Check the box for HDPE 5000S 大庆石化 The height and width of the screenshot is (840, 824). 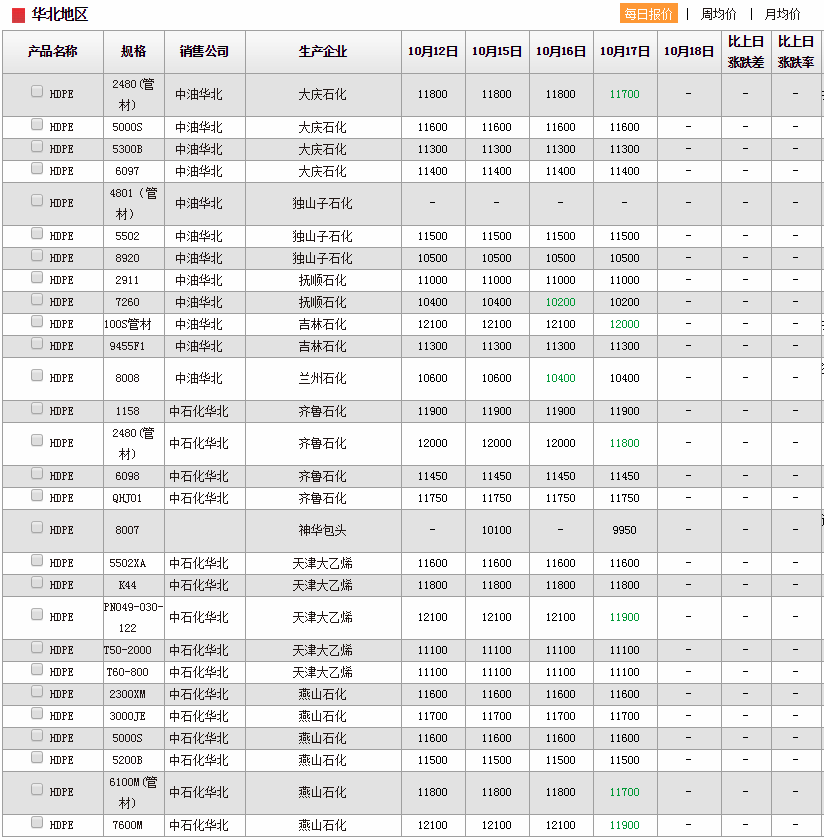click(36, 124)
